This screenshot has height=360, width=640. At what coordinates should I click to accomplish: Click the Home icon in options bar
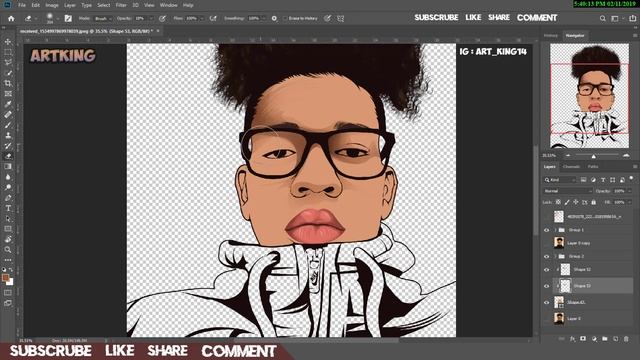point(11,18)
